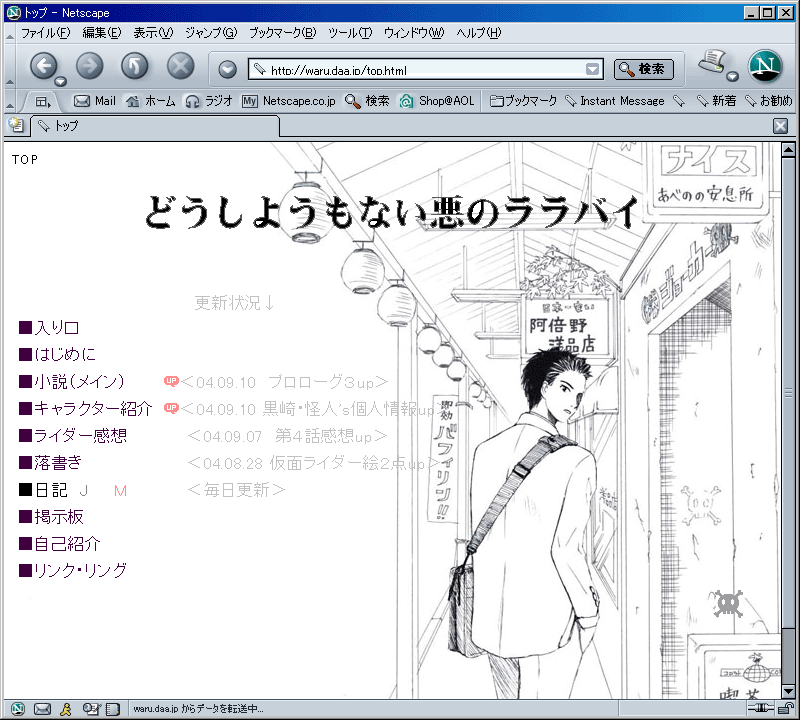This screenshot has width=800, height=720.
Task: Click the Netscape N throbber logo
Action: (x=765, y=66)
